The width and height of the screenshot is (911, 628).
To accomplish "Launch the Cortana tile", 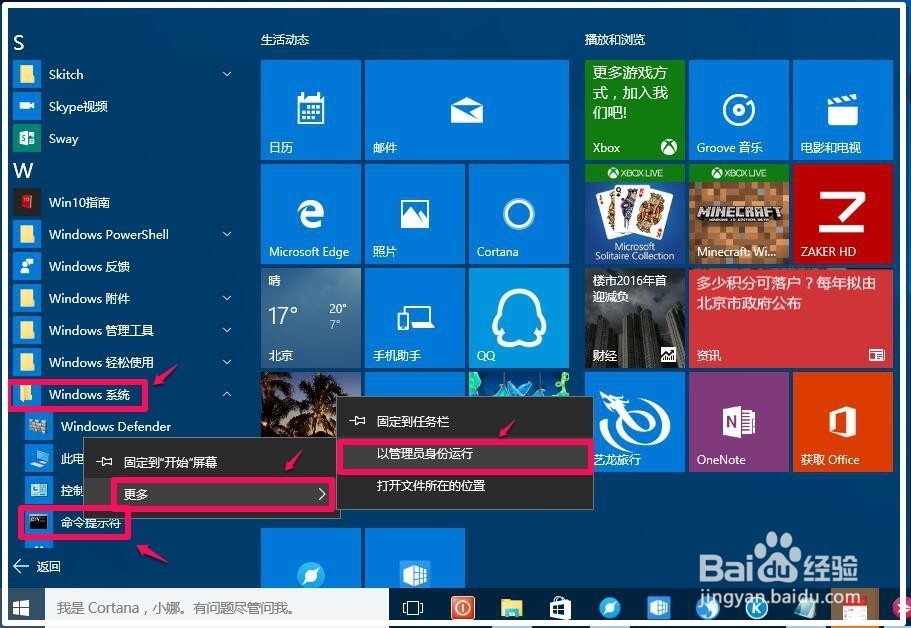I will coord(518,213).
